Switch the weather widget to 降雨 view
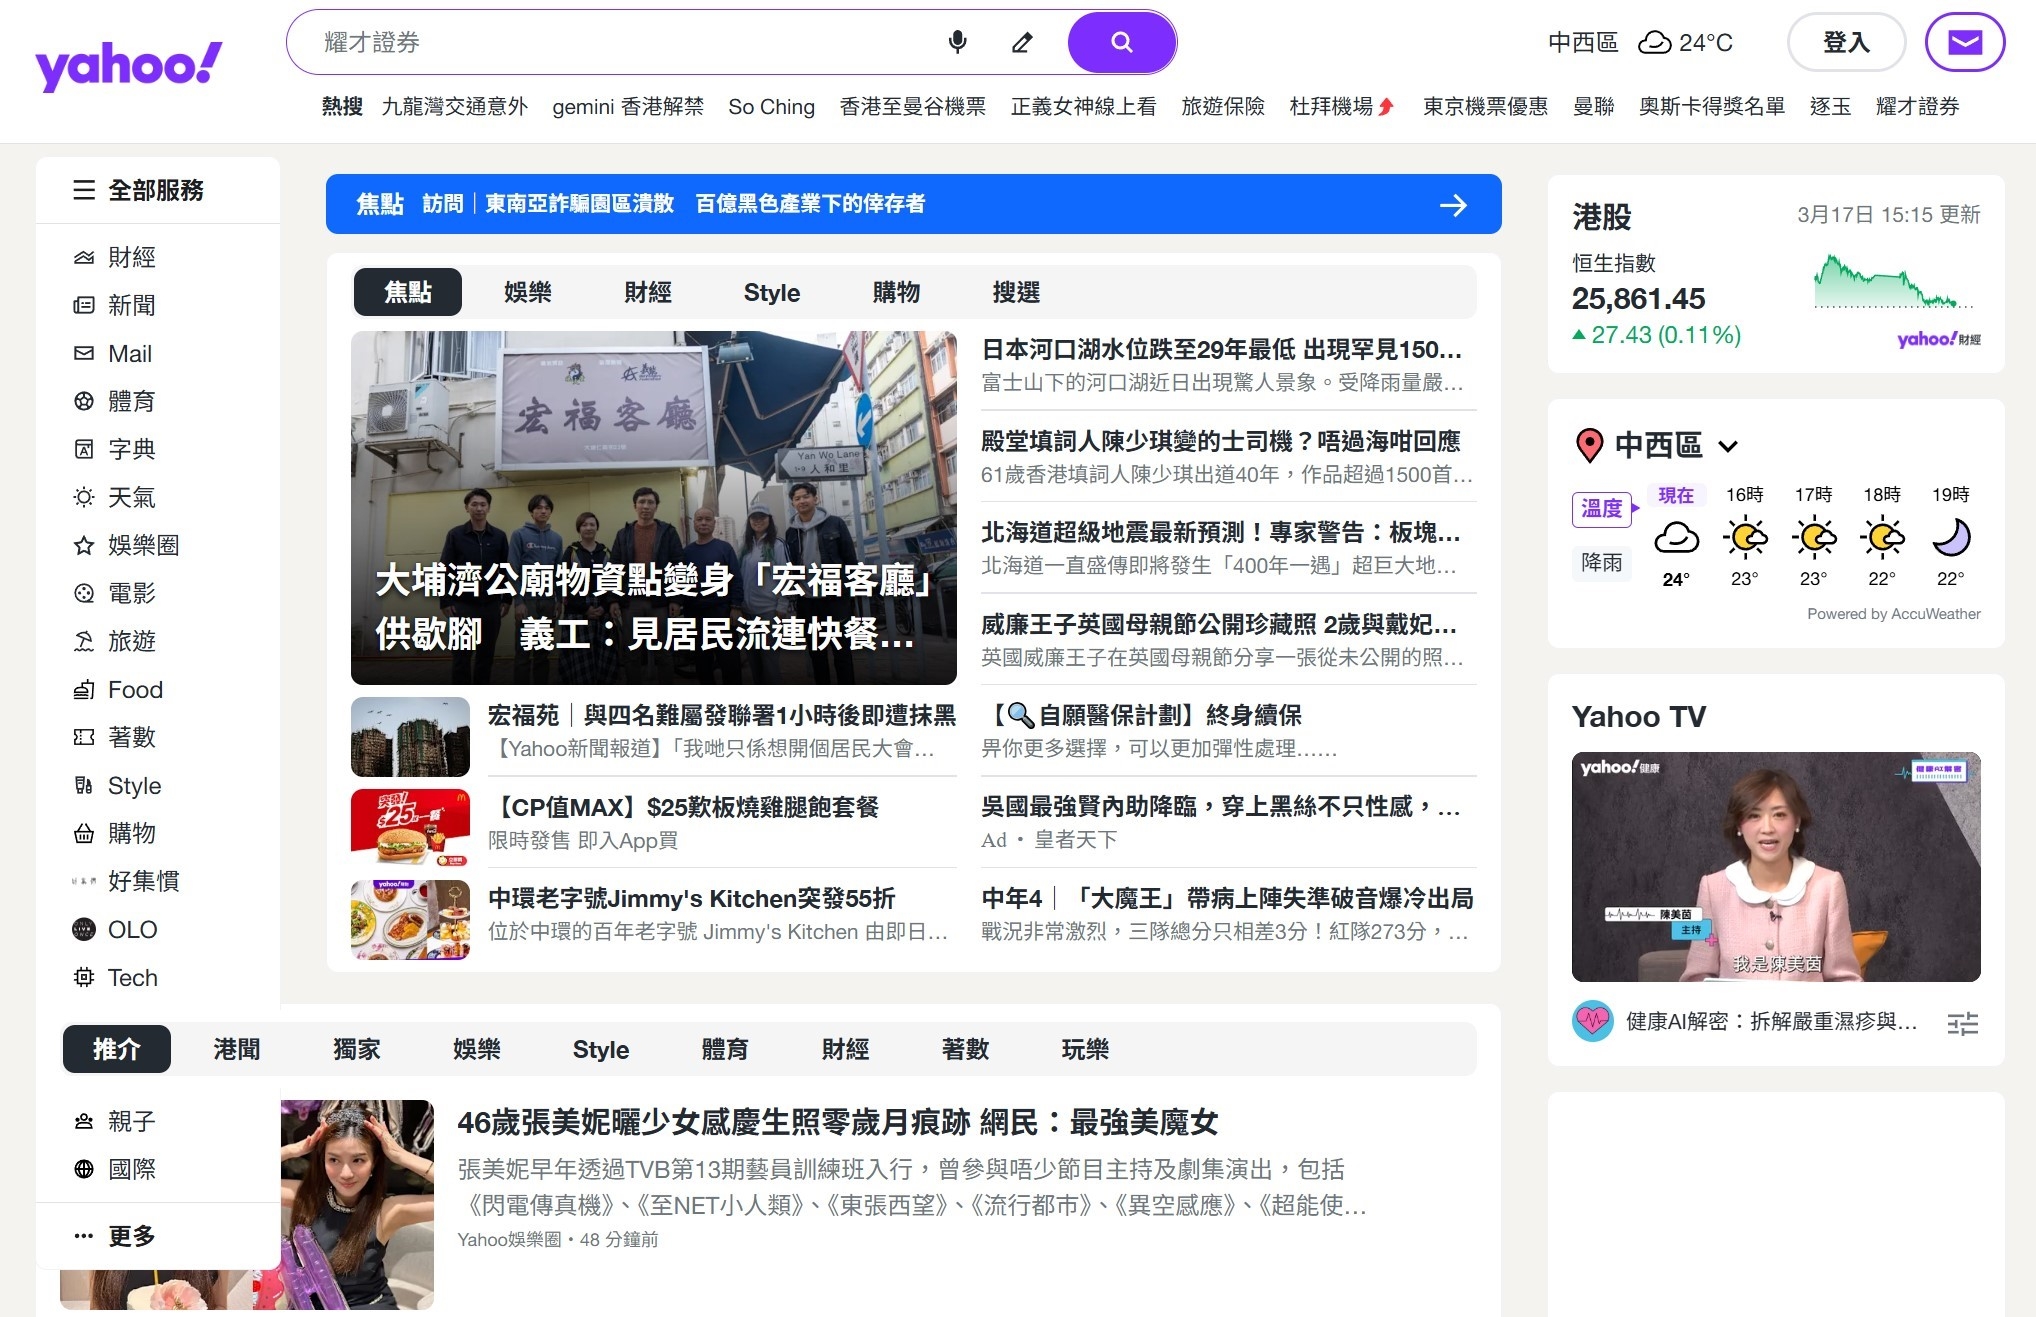 click(1601, 563)
